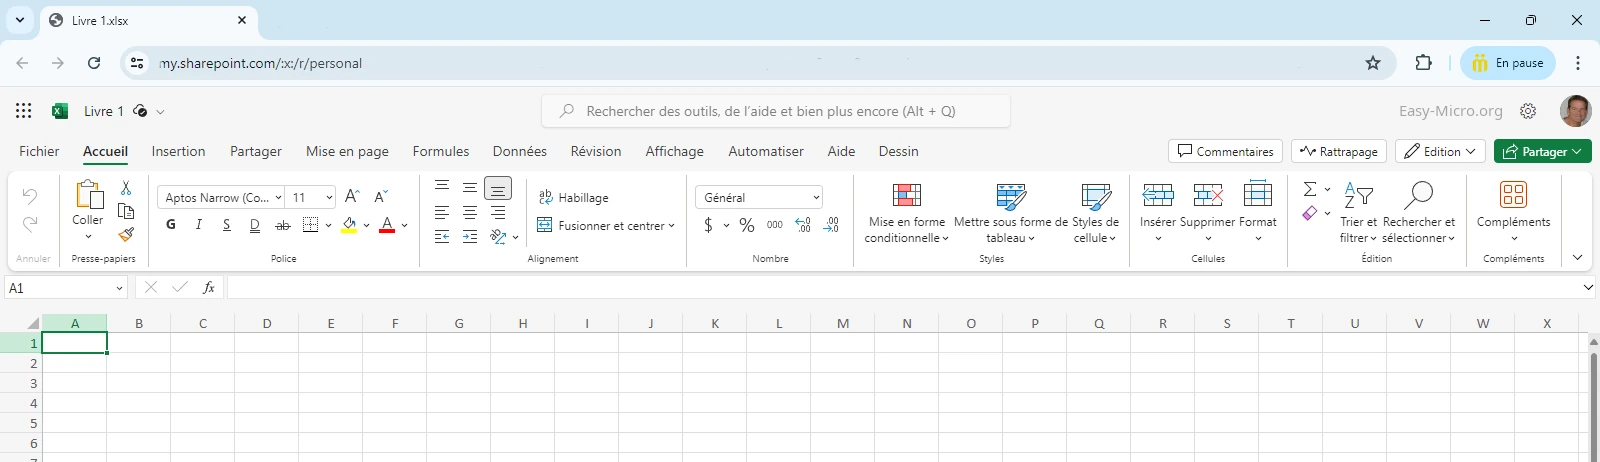1600x462 pixels.
Task: Click the green Partager button
Action: 1543,151
